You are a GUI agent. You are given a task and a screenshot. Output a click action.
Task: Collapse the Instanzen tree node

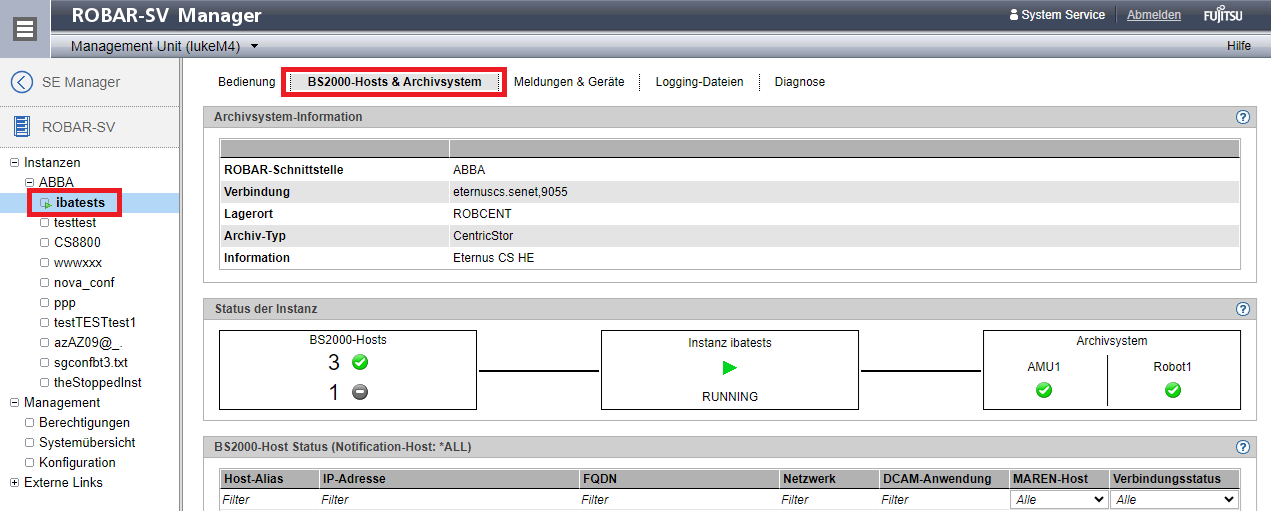[x=14, y=162]
